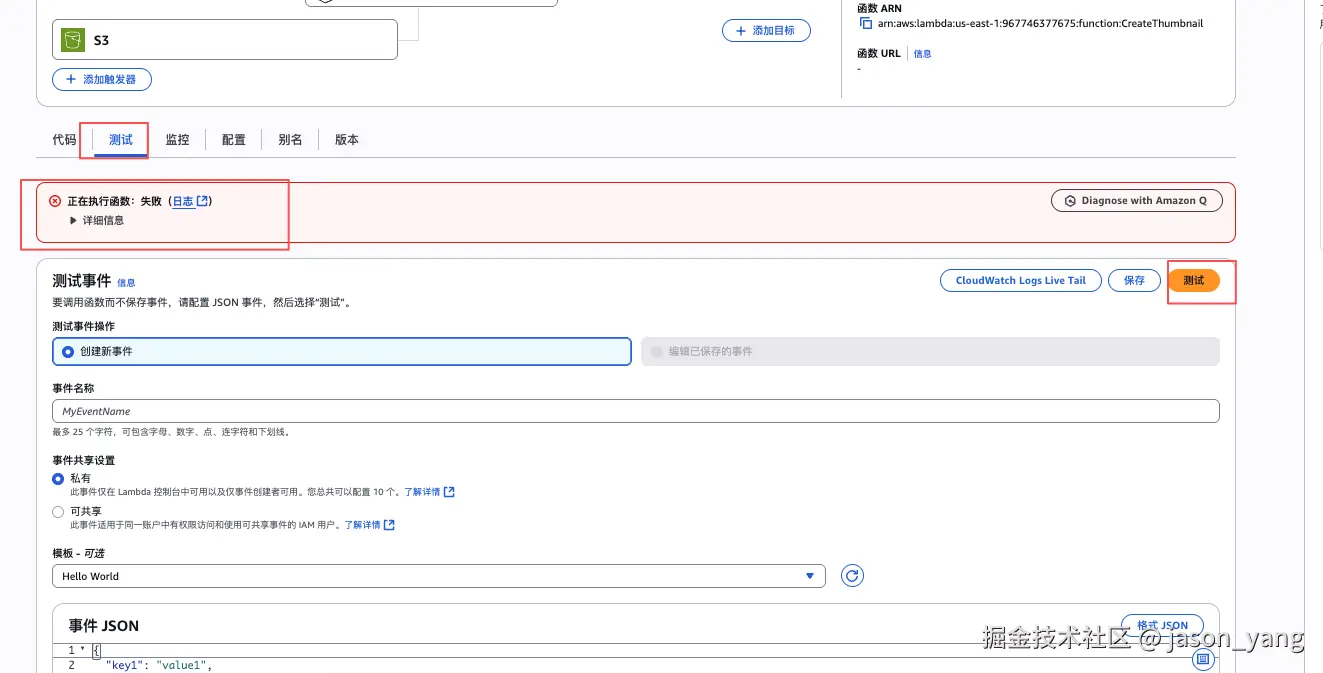Click the 格式 JSON button
The image size is (1323, 673).
click(1162, 625)
